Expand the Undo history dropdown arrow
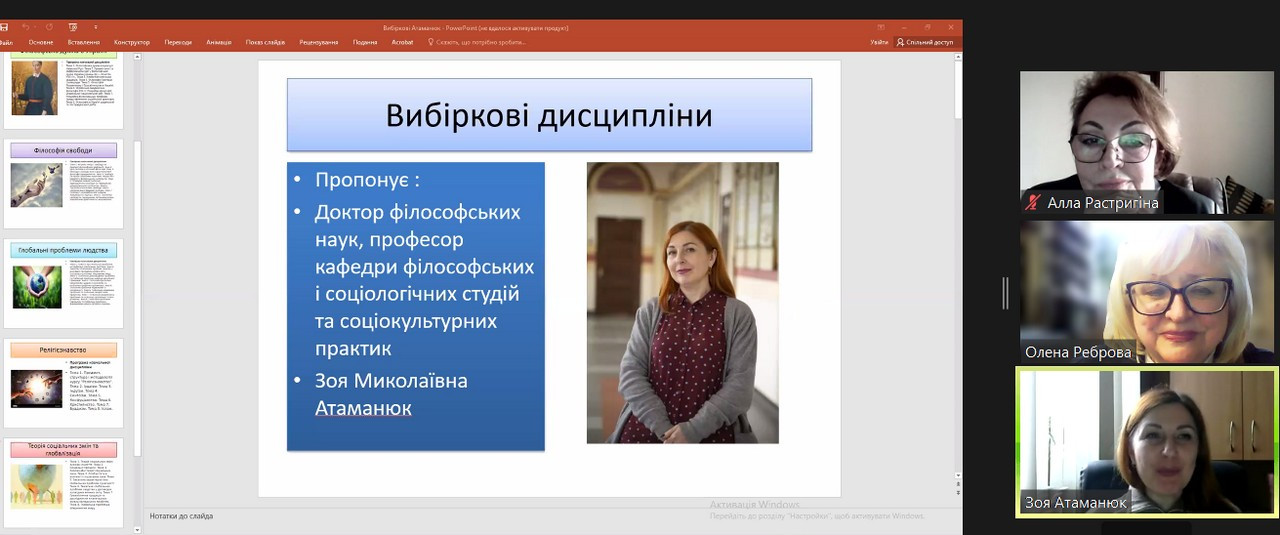 [35, 27]
